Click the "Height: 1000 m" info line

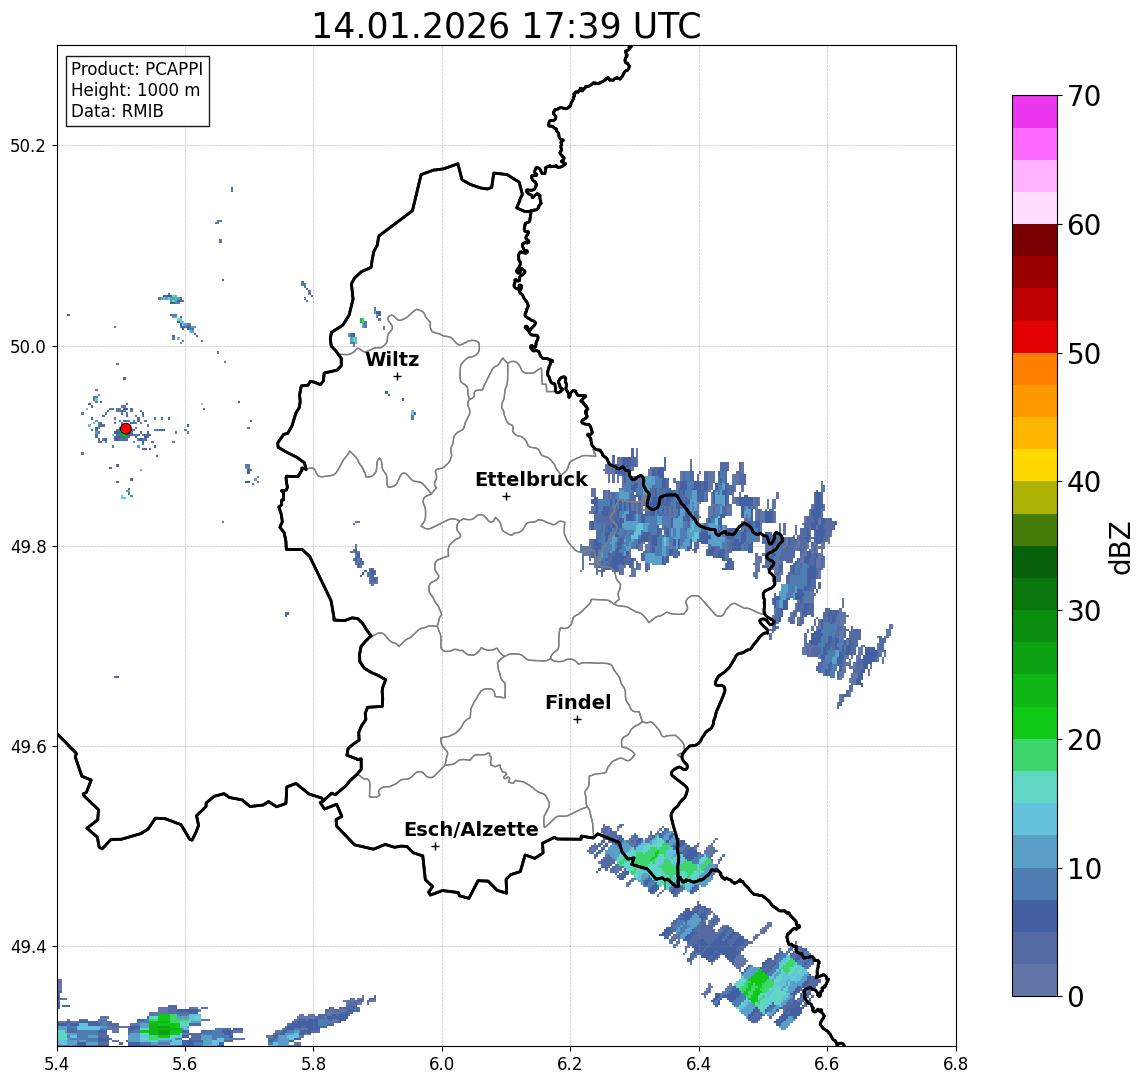click(135, 90)
